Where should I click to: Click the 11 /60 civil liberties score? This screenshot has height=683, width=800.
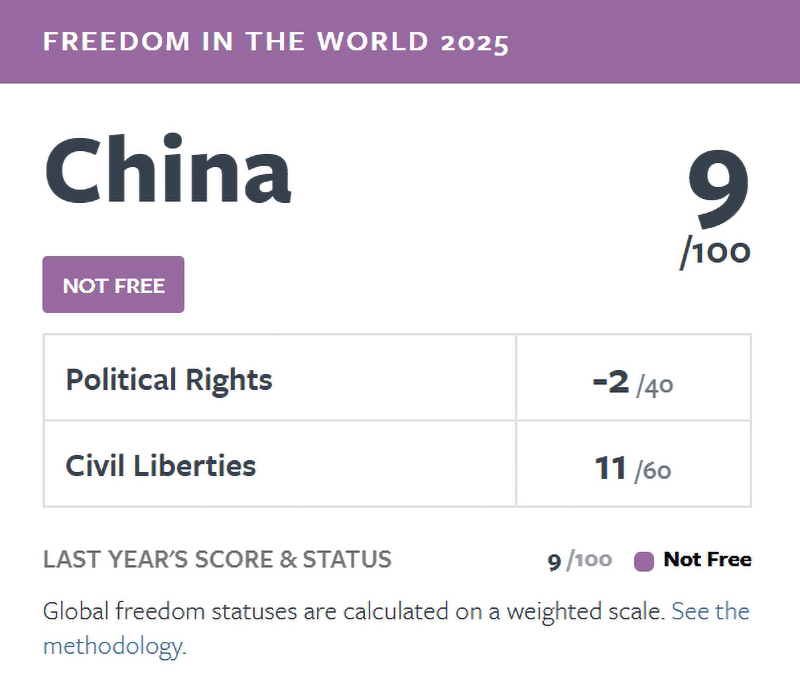[633, 468]
